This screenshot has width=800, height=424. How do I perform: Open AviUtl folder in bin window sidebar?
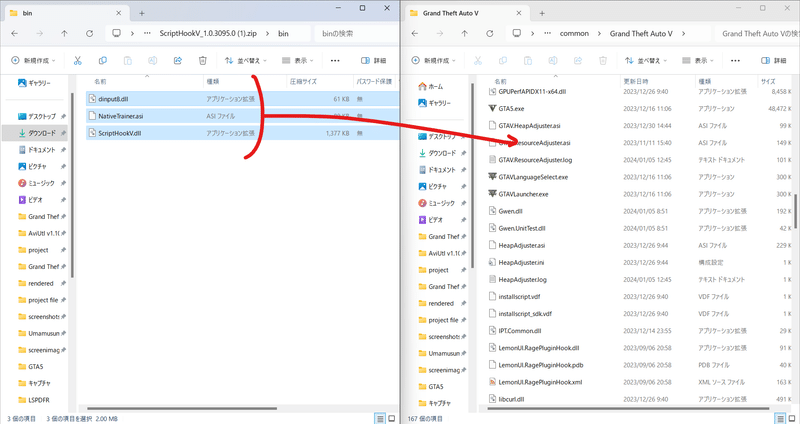pyautogui.click(x=41, y=233)
